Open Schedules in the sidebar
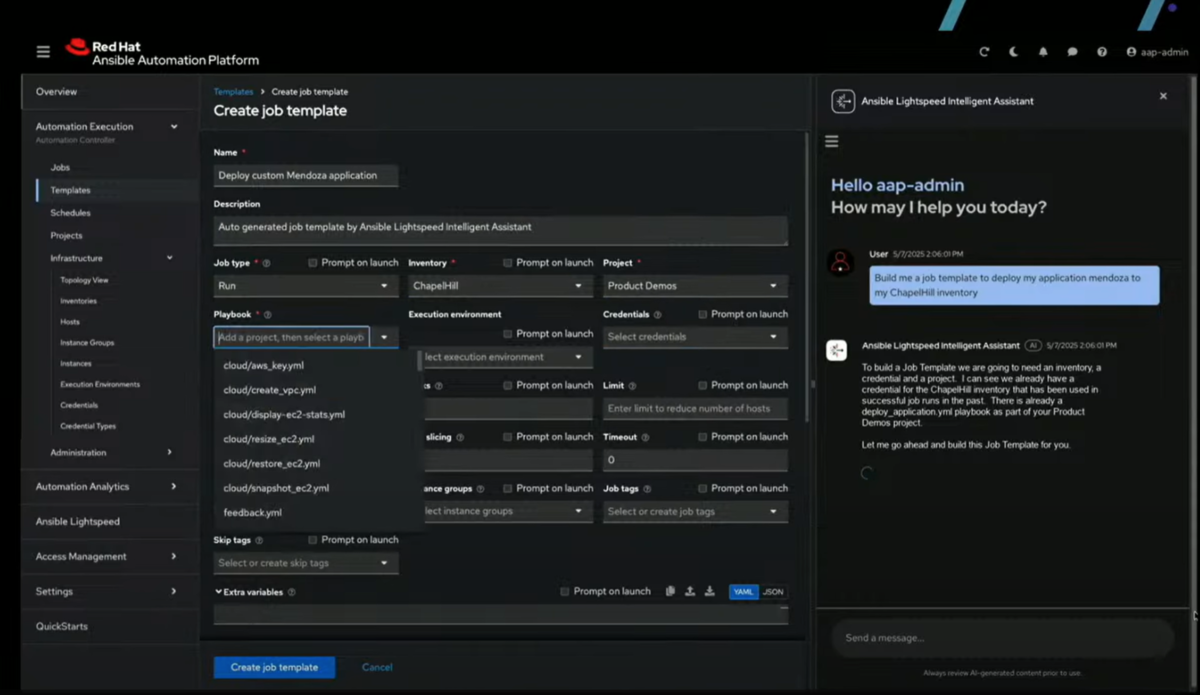Screen dimensions: 1200x695 point(70,213)
